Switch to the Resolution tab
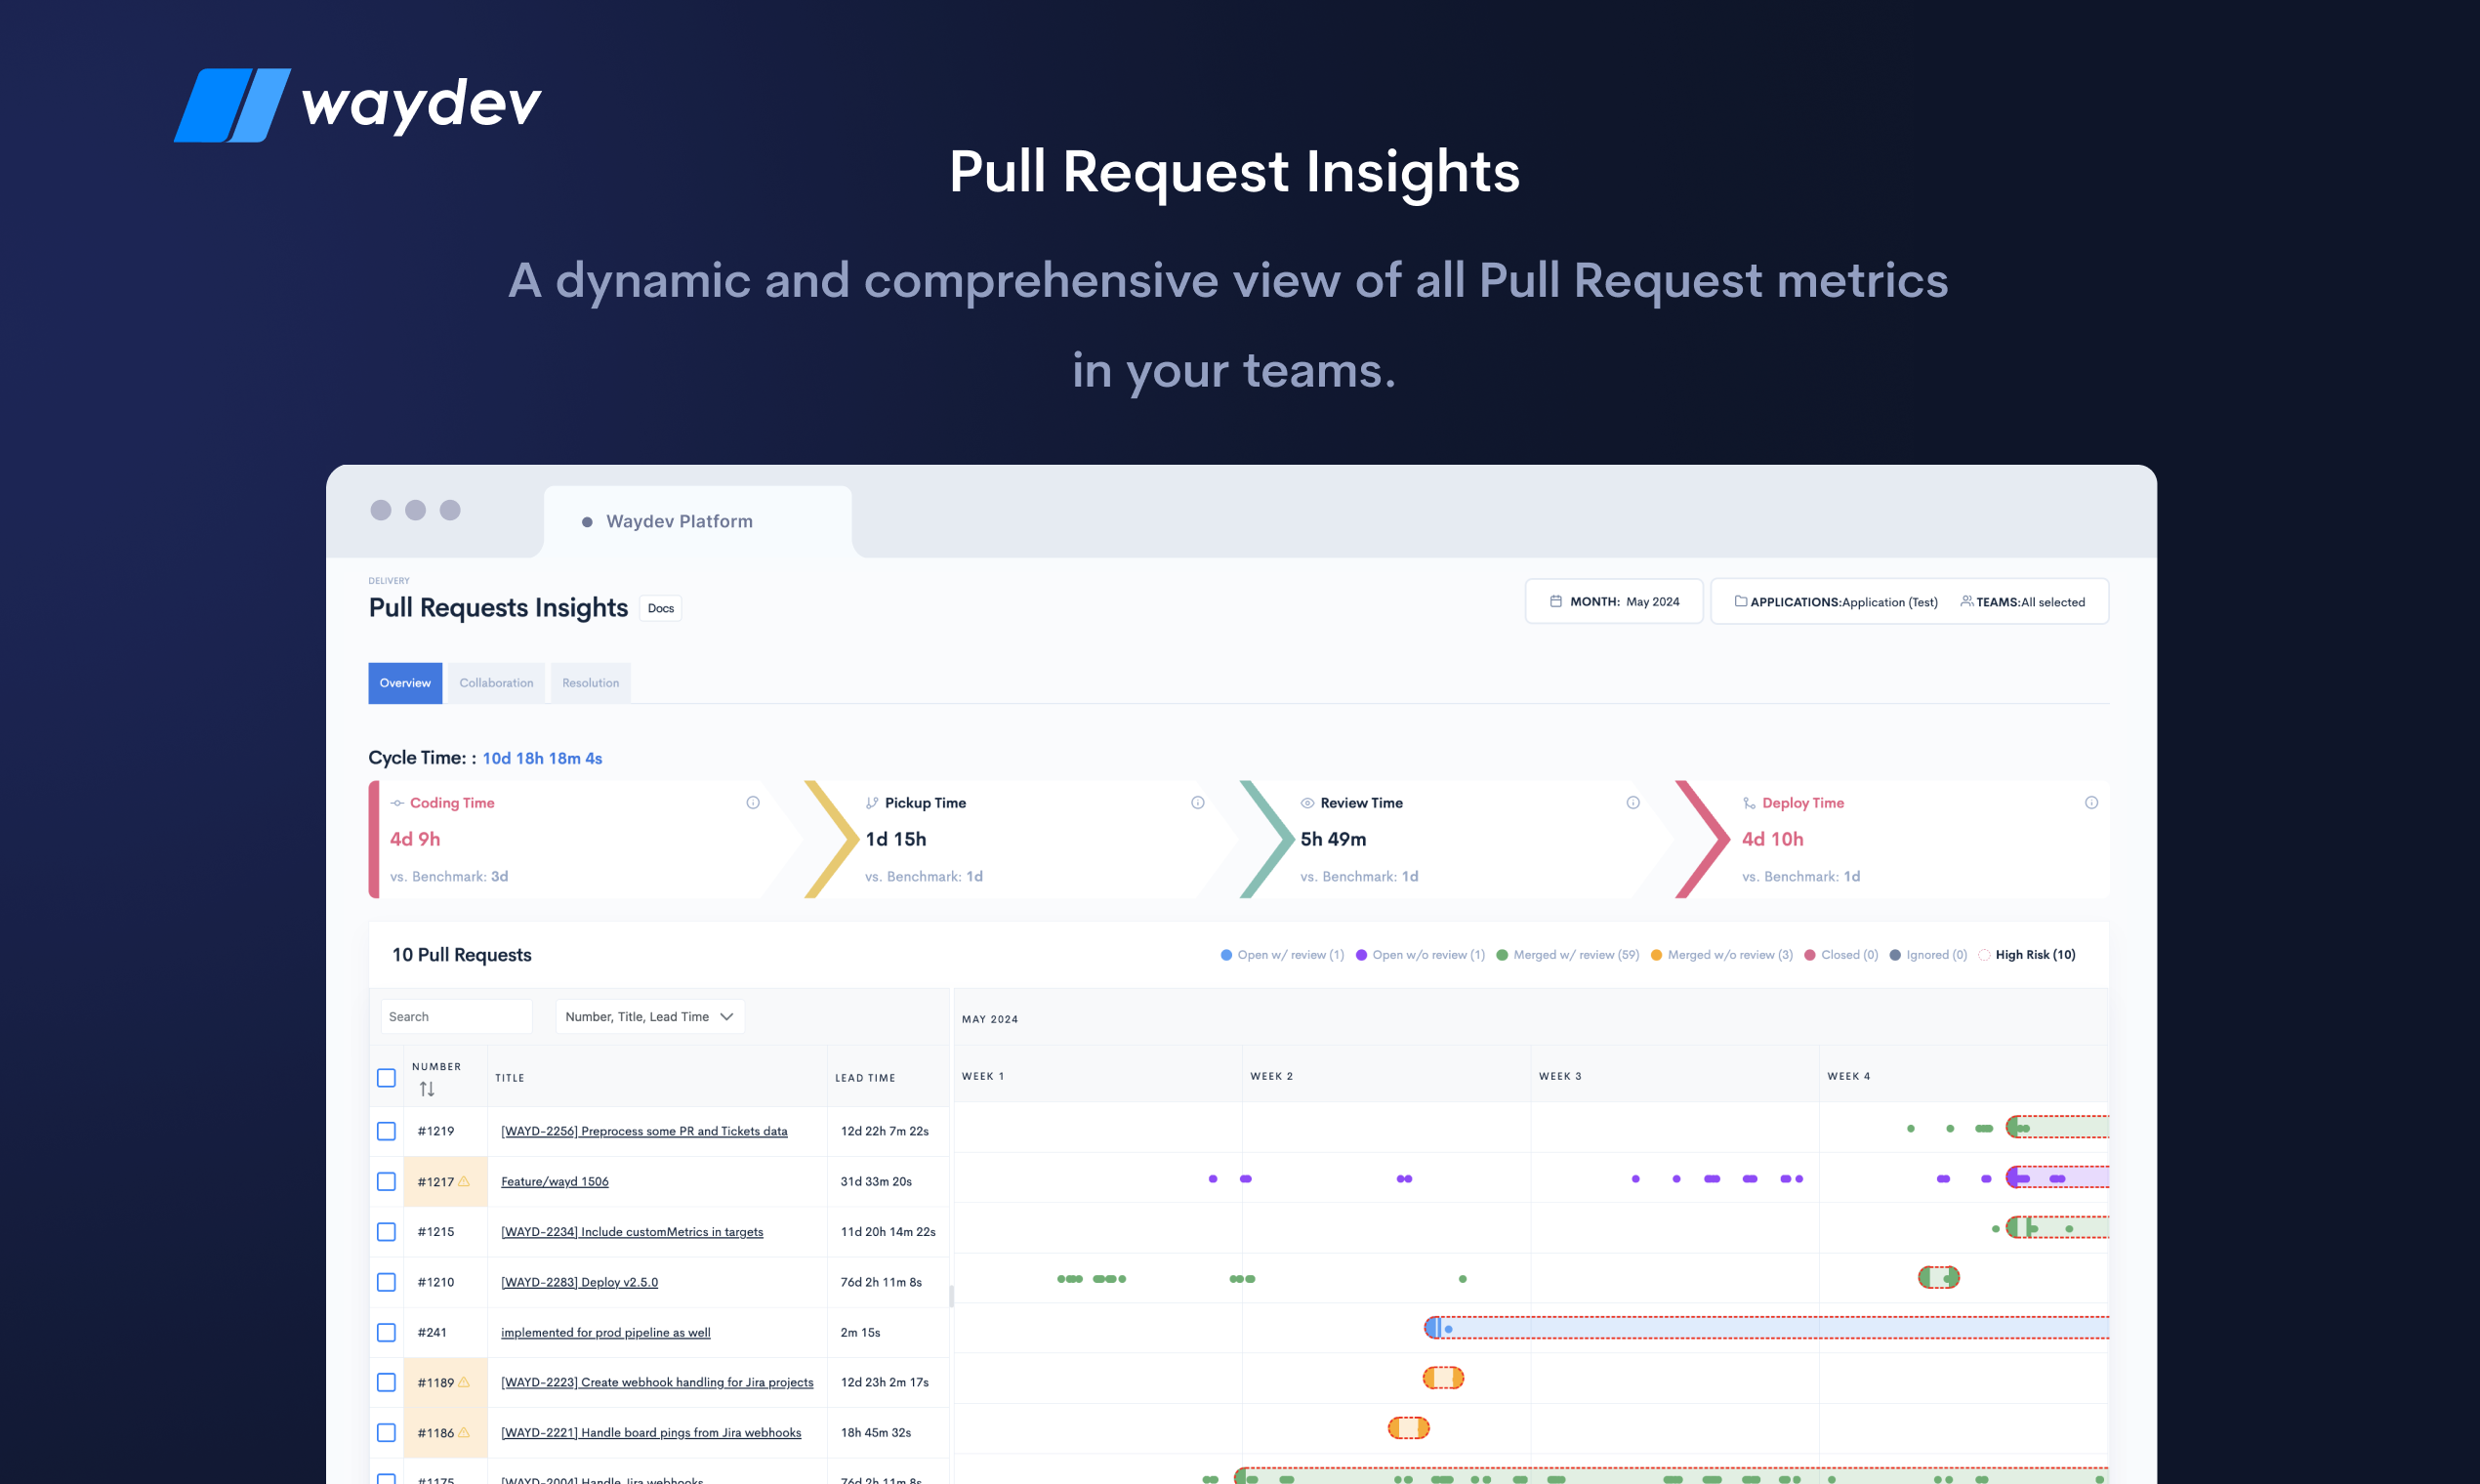 click(590, 683)
